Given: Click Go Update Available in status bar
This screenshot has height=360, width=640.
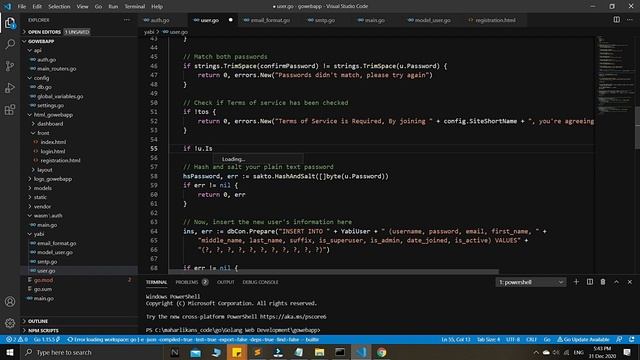Looking at the screenshot, I should pos(583,339).
